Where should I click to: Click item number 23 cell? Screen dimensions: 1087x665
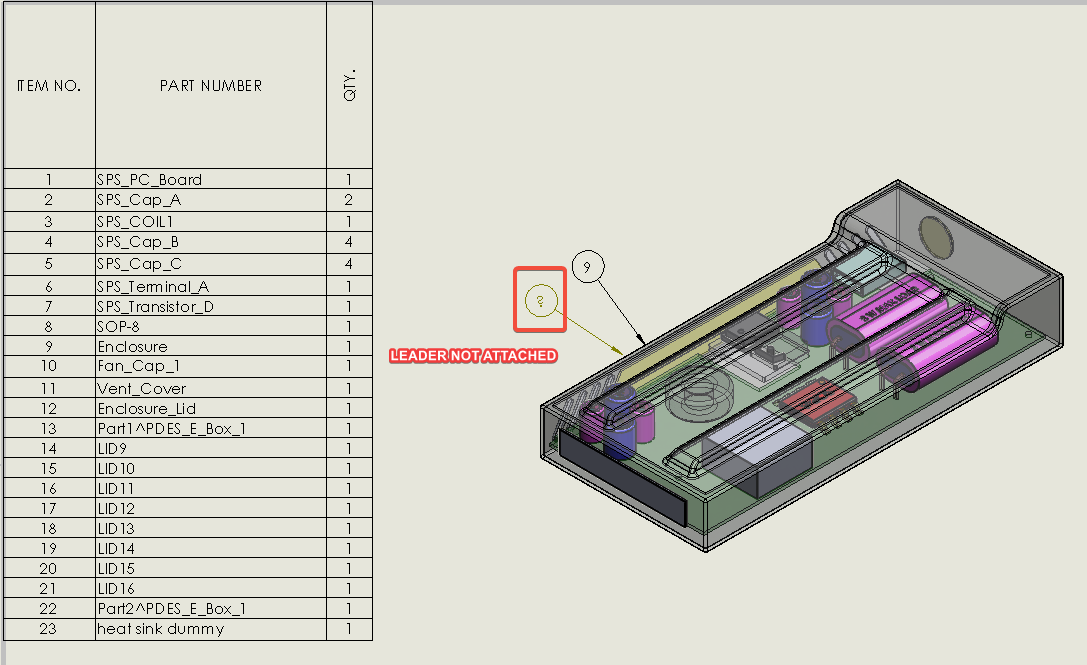pos(49,629)
